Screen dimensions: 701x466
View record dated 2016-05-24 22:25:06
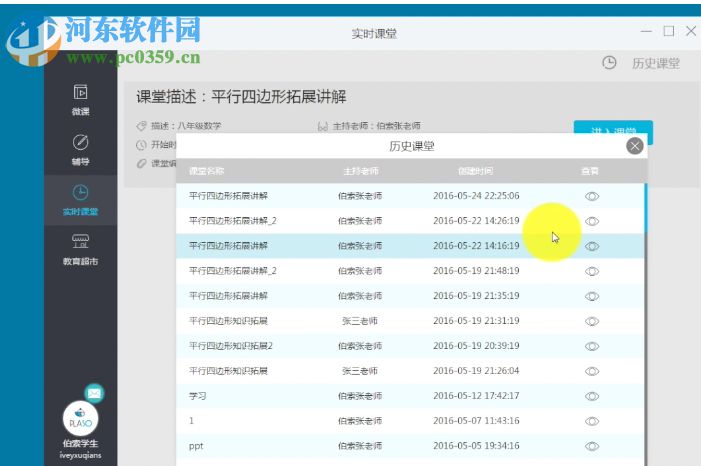[592, 196]
